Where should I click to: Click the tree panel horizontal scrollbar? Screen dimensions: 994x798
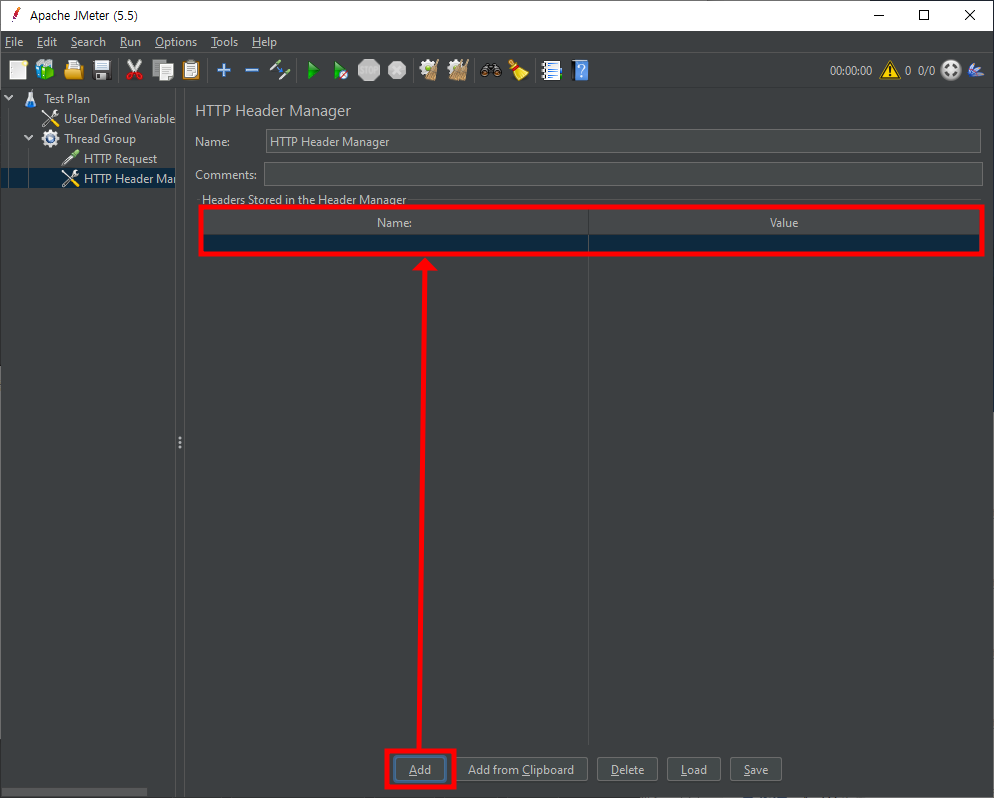click(x=74, y=792)
